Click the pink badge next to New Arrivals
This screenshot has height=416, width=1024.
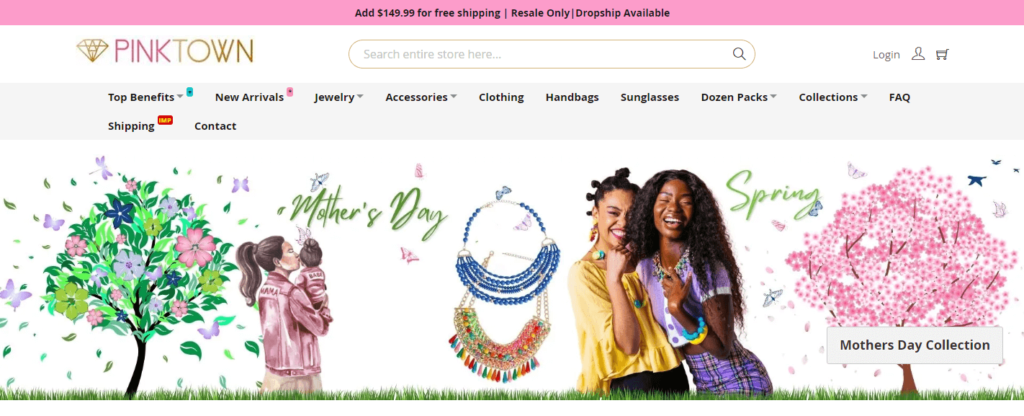click(289, 91)
